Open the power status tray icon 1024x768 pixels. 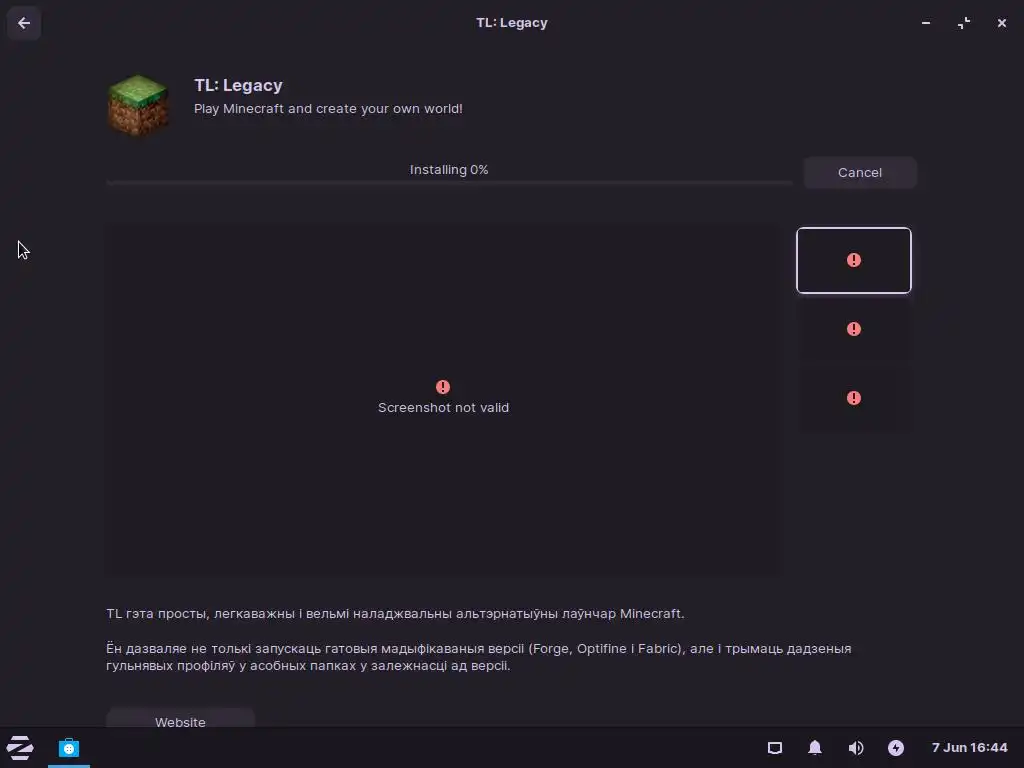pos(896,748)
